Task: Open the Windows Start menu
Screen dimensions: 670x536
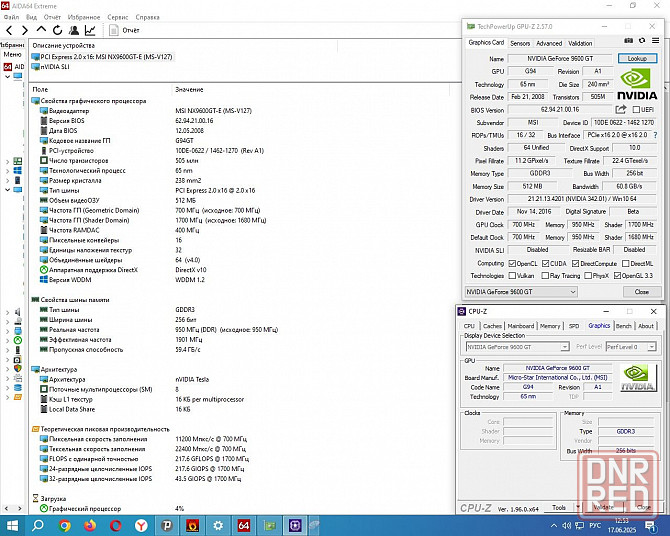Action: pyautogui.click(x=12, y=525)
